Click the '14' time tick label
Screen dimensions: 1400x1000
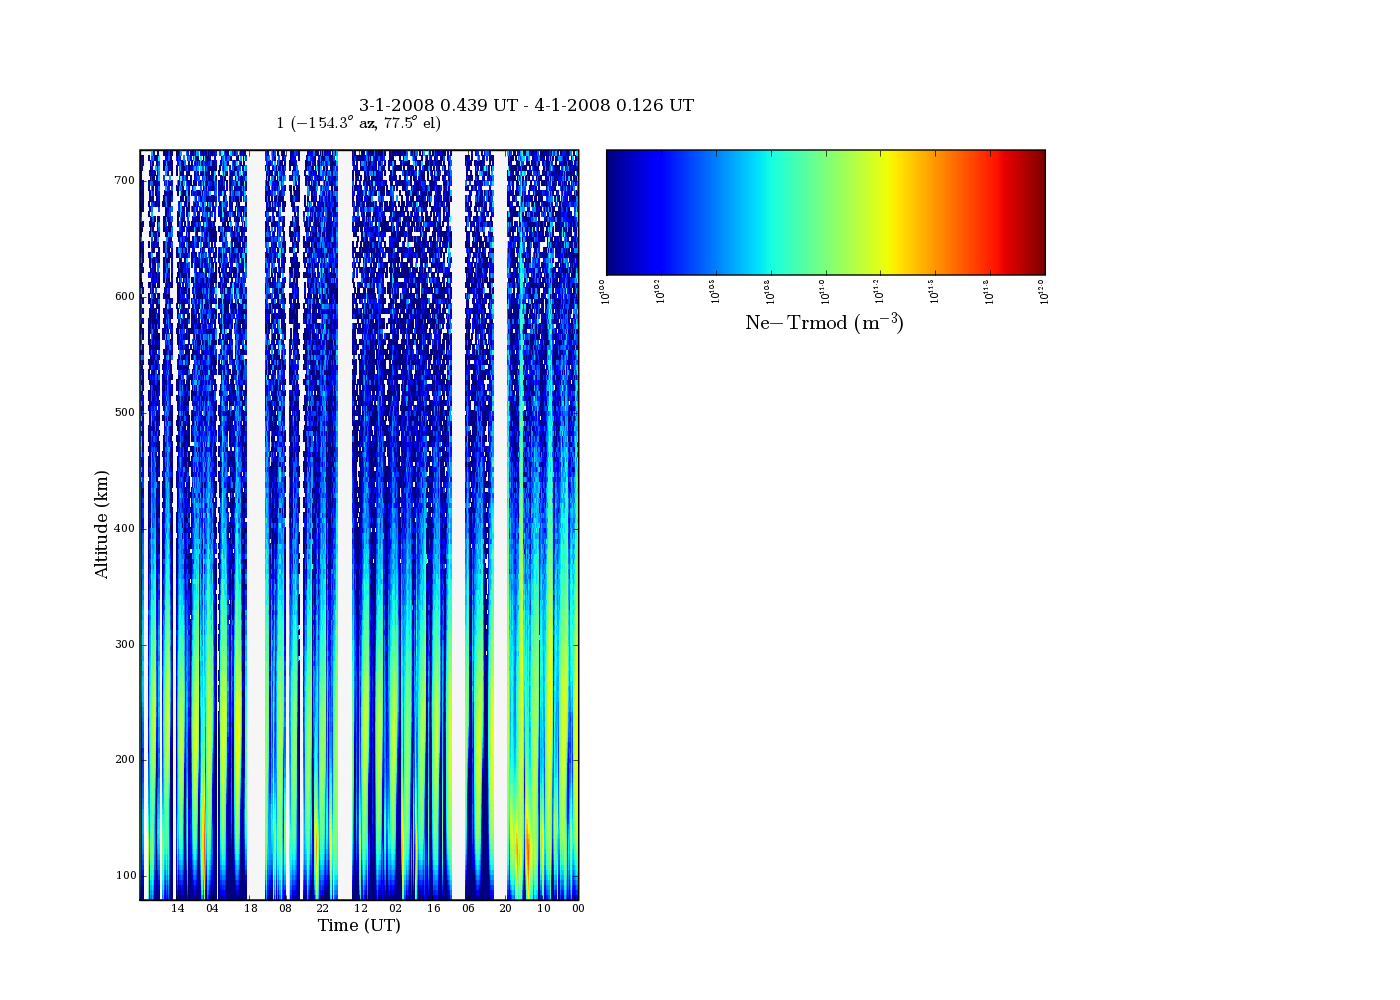177,908
